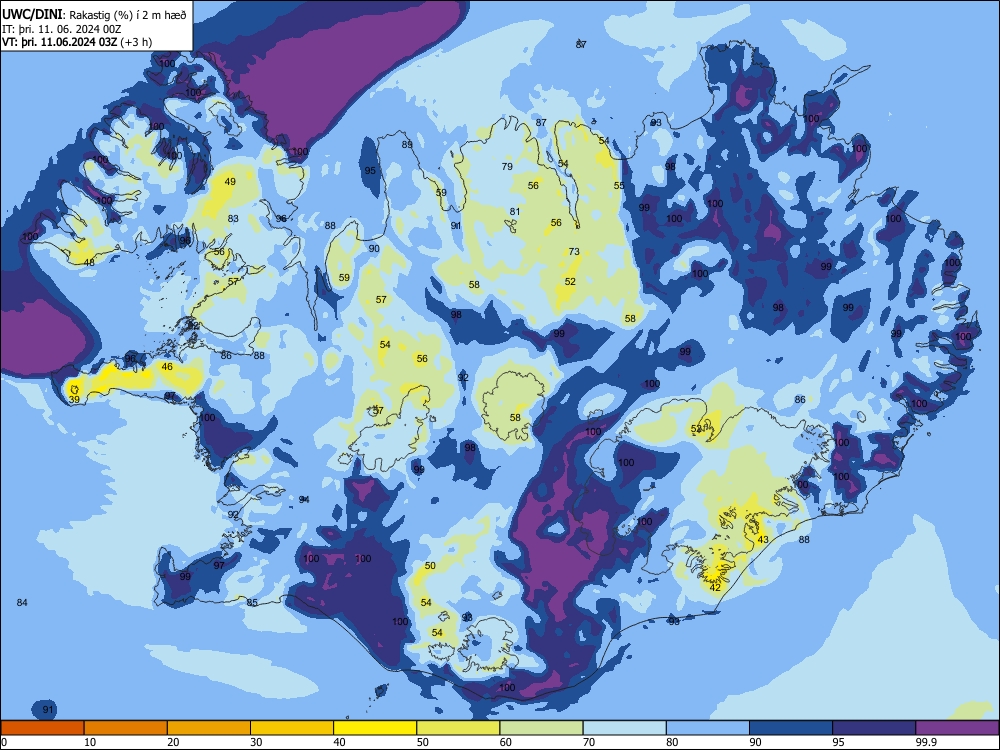Click the humidity value '94' on the map
The width and height of the screenshot is (1000, 750).
point(304,499)
